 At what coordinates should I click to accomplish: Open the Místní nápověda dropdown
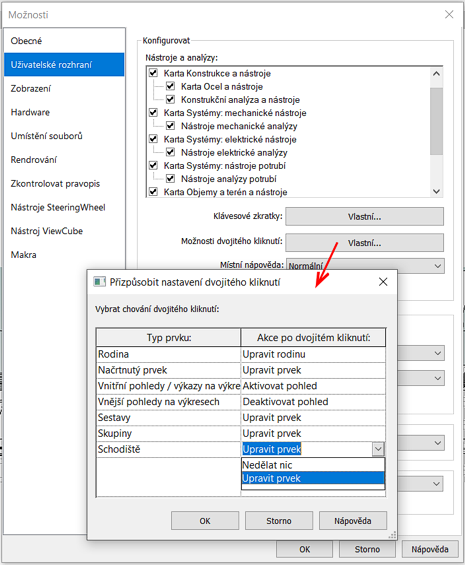tap(365, 266)
